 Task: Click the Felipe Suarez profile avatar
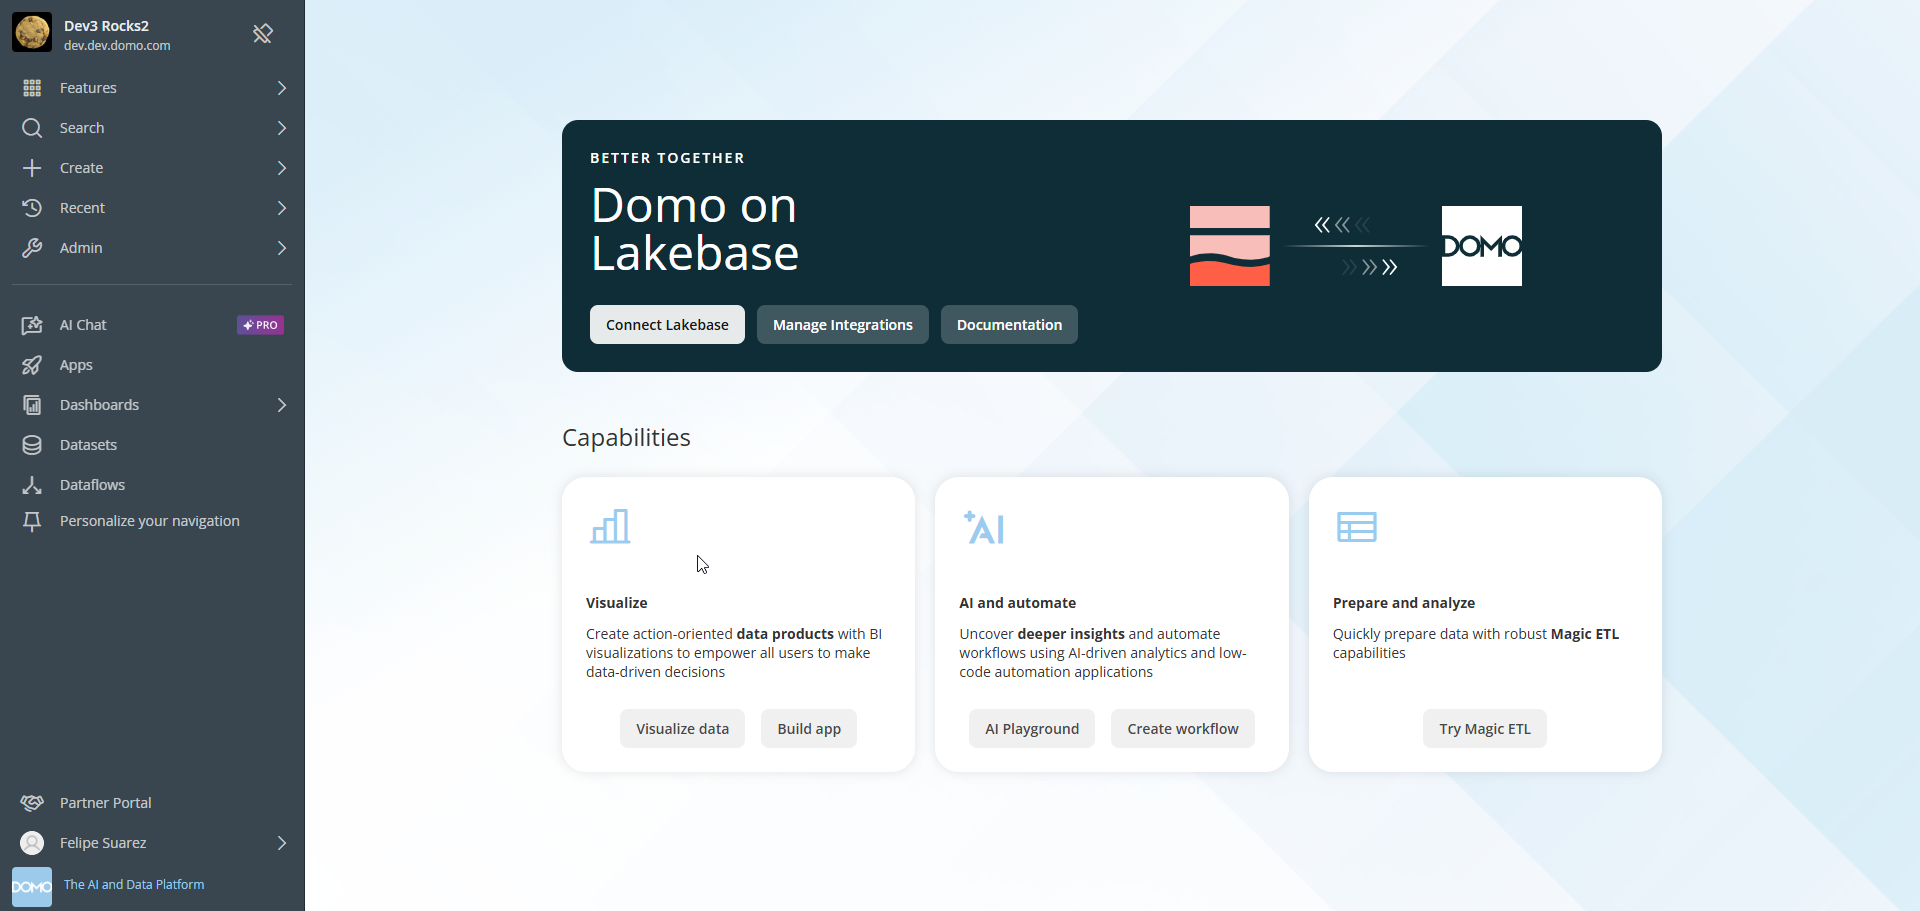[x=32, y=843]
